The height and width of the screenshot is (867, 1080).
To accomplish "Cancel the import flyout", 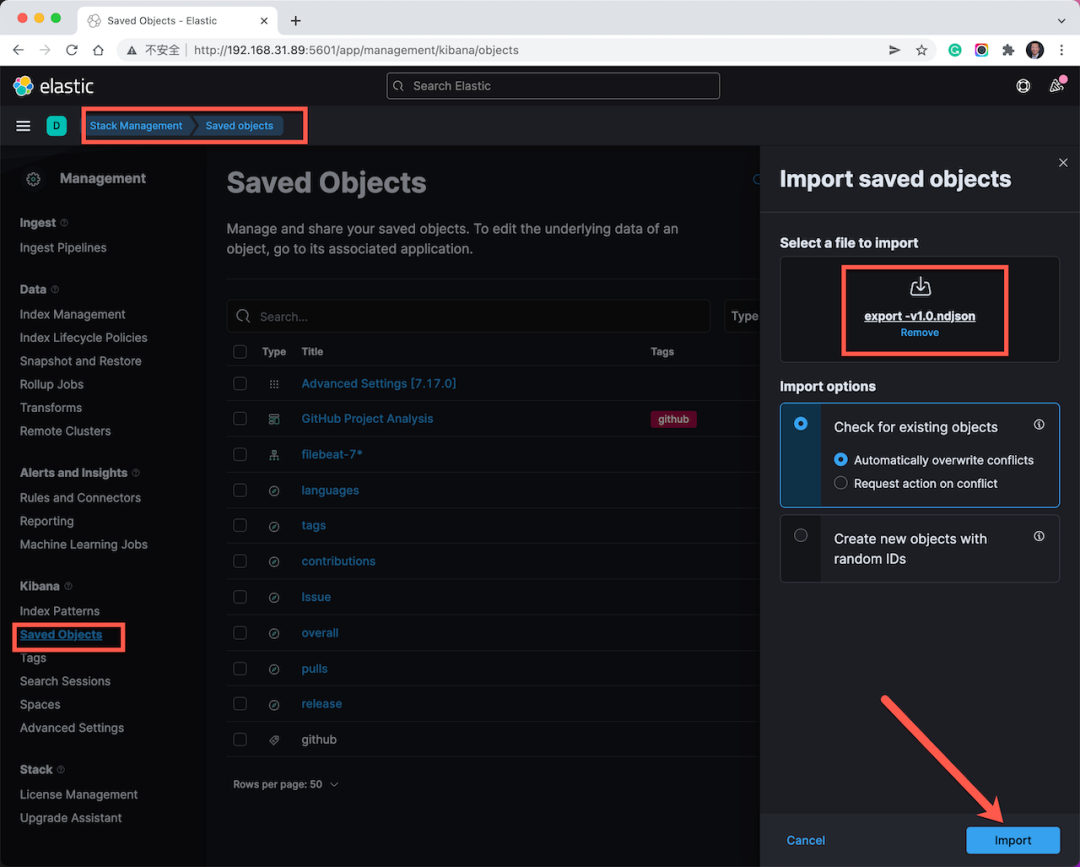I will click(x=805, y=840).
